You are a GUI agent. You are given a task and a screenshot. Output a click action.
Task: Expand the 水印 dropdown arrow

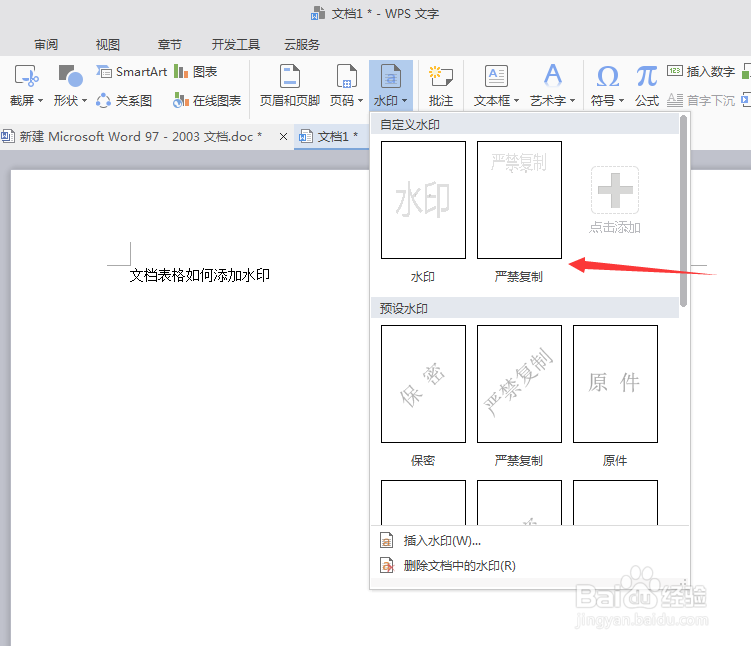(x=404, y=101)
